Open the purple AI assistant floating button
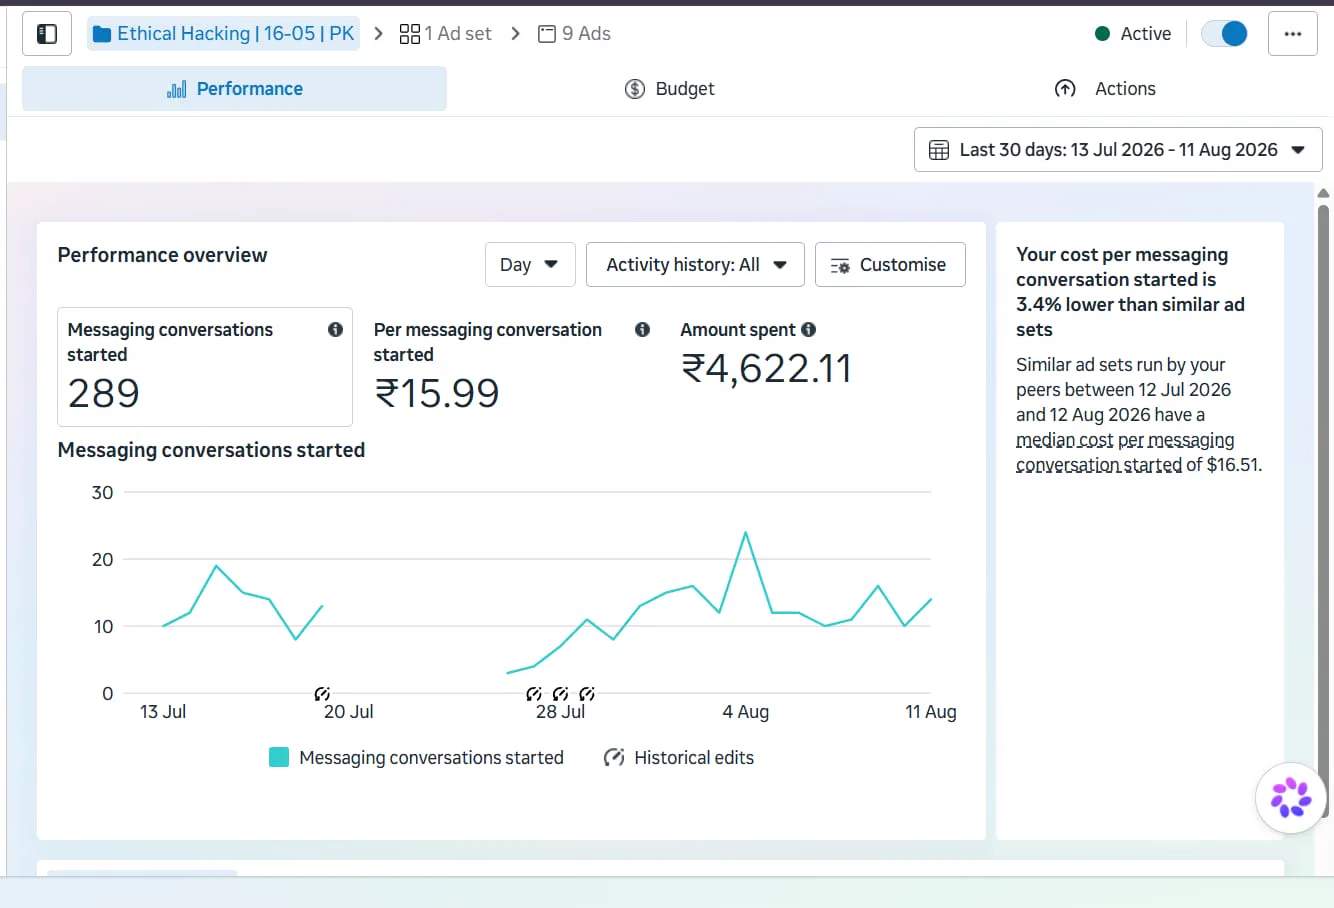1334x908 pixels. 1291,797
